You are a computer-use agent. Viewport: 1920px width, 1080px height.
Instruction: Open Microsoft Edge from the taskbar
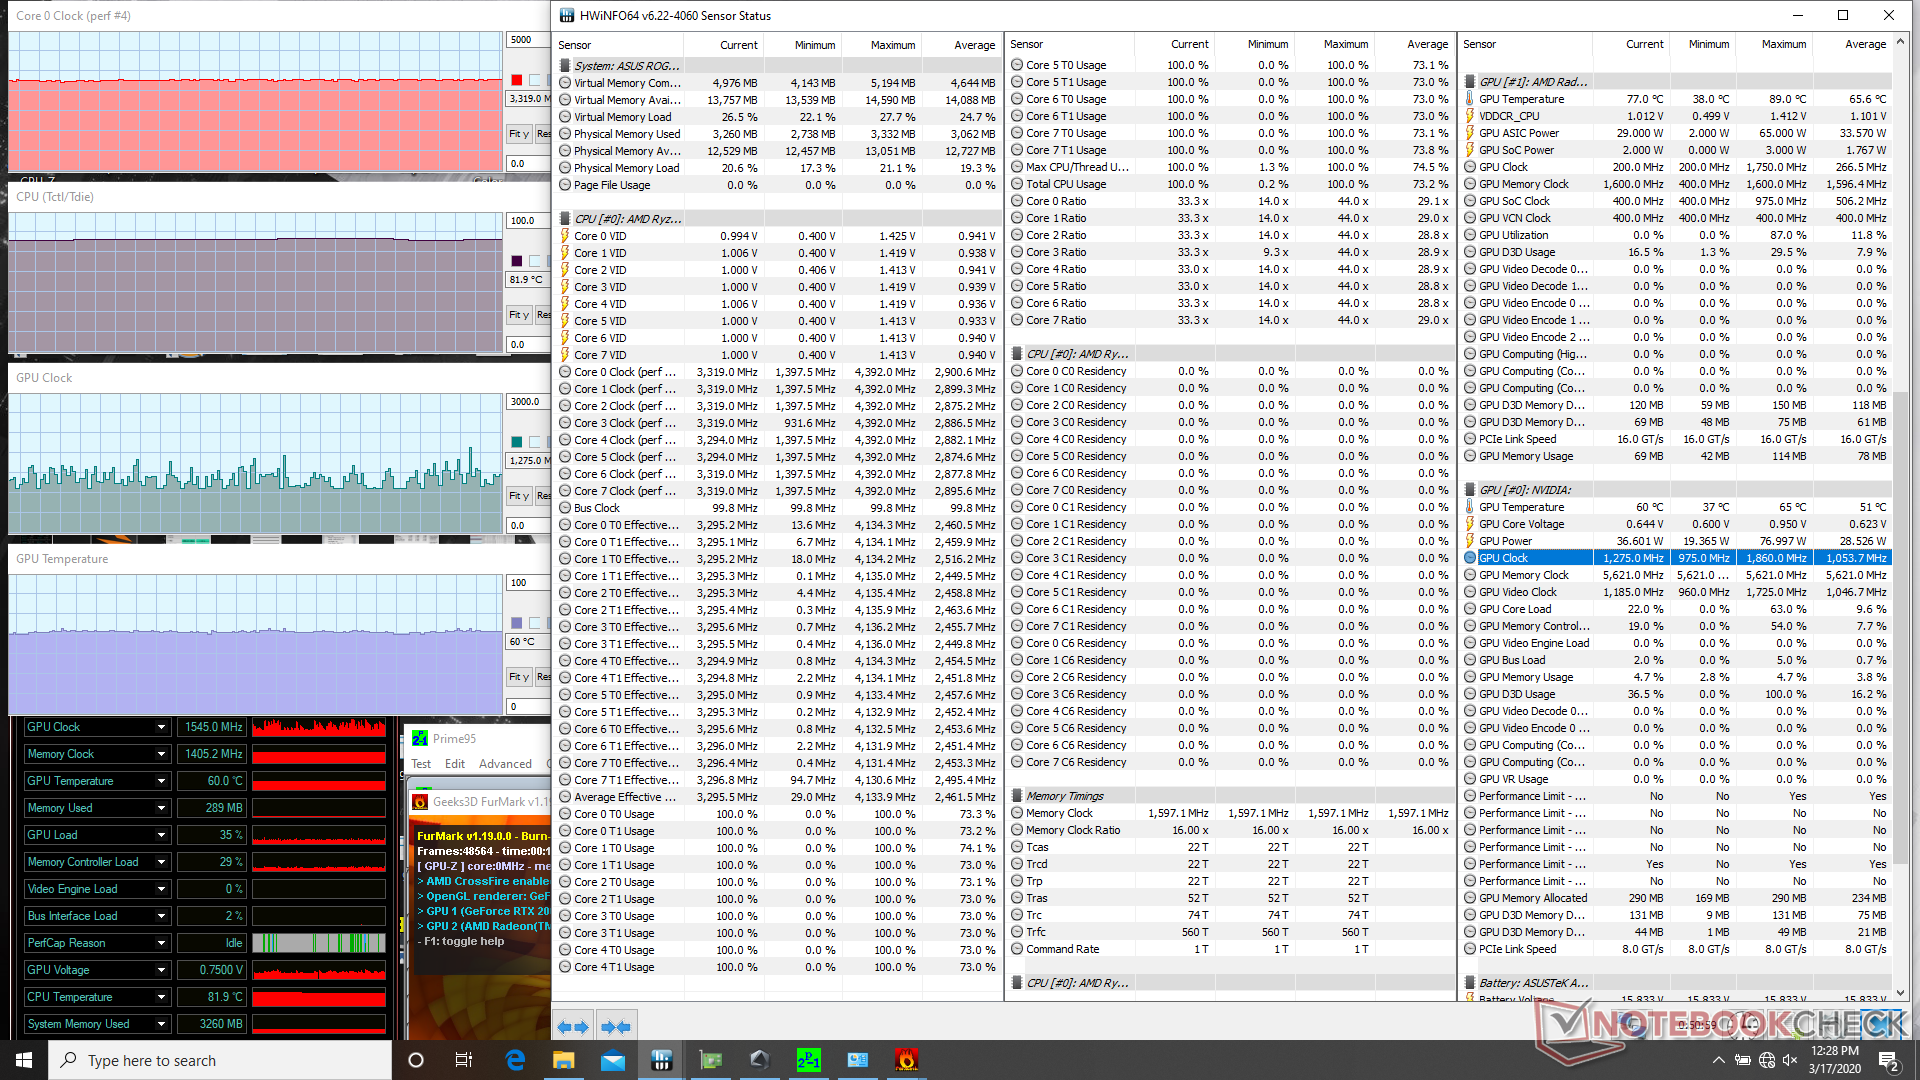515,1060
